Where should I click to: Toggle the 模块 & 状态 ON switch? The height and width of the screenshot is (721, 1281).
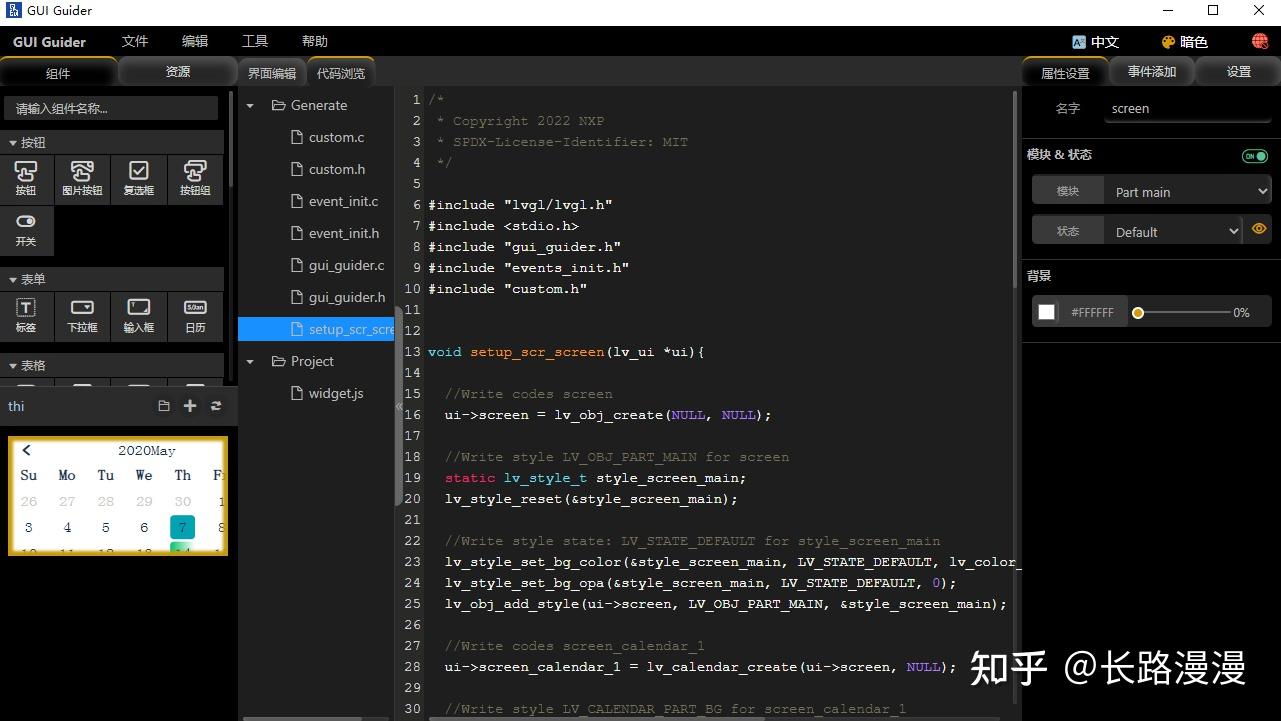pyautogui.click(x=1254, y=155)
